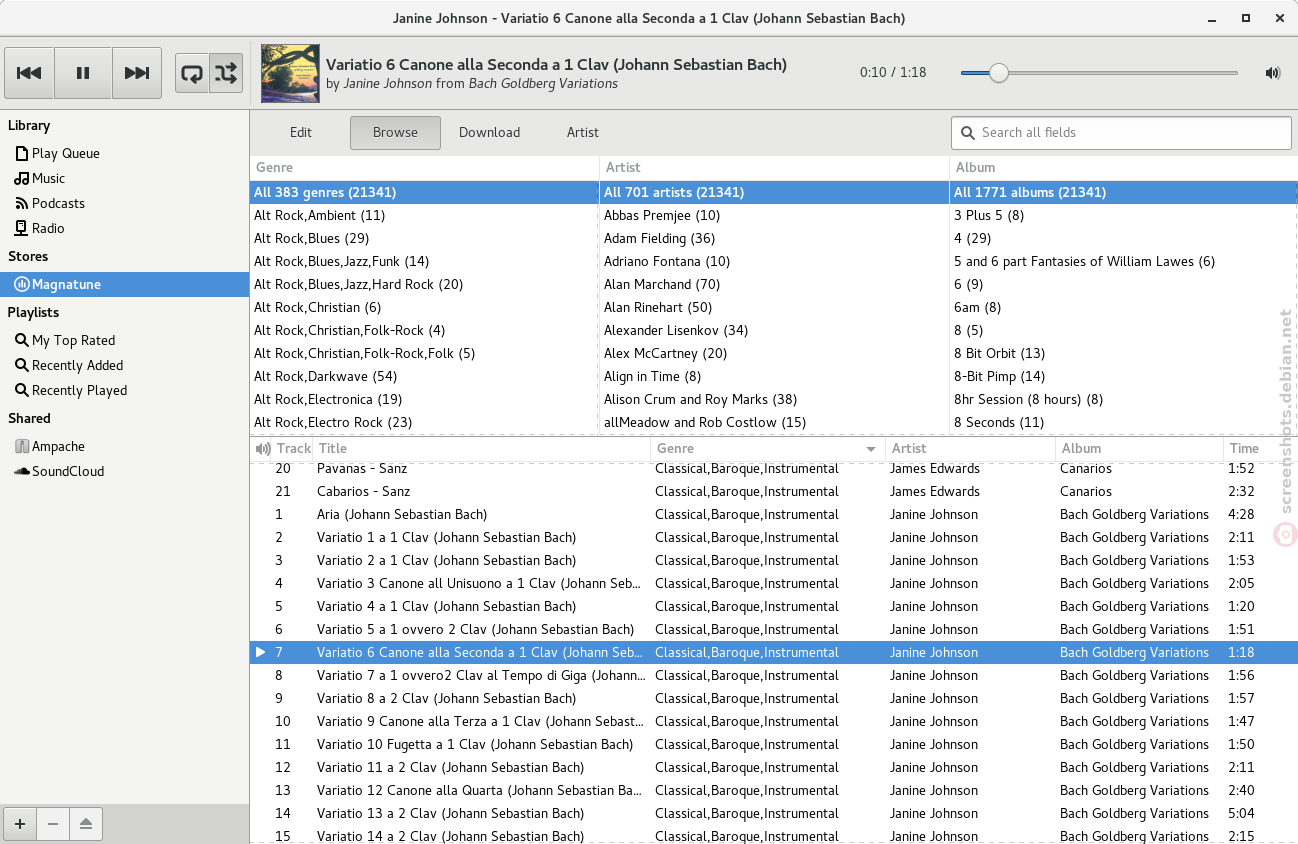Viewport: 1298px width, 844px height.
Task: Select All 1771 albums filter
Action: click(1124, 192)
